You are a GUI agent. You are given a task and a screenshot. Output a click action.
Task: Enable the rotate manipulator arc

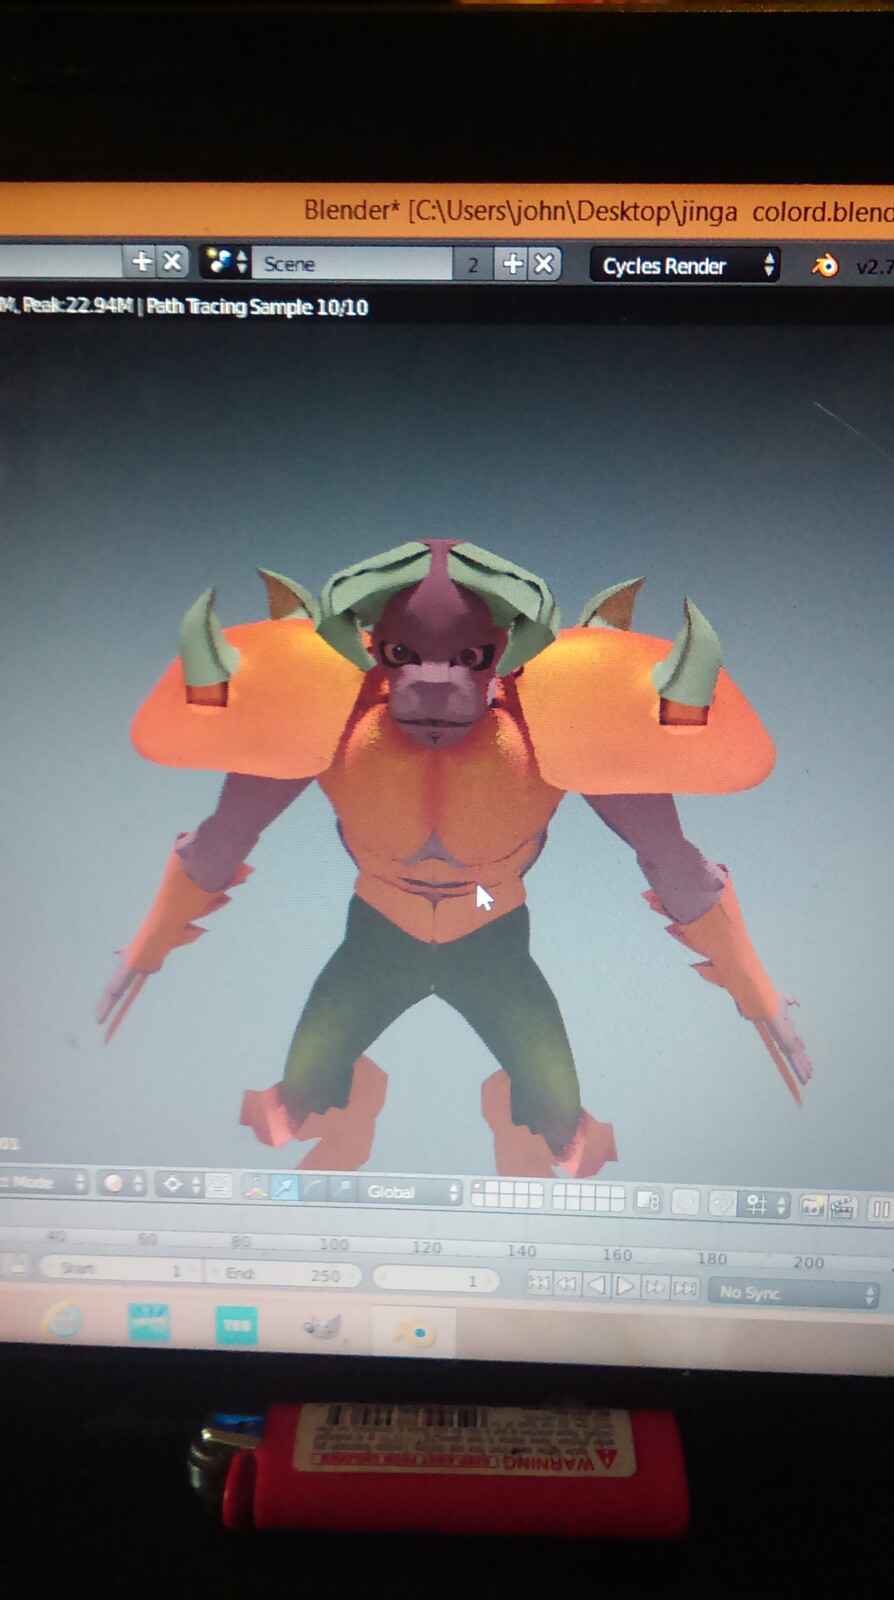pos(314,1189)
